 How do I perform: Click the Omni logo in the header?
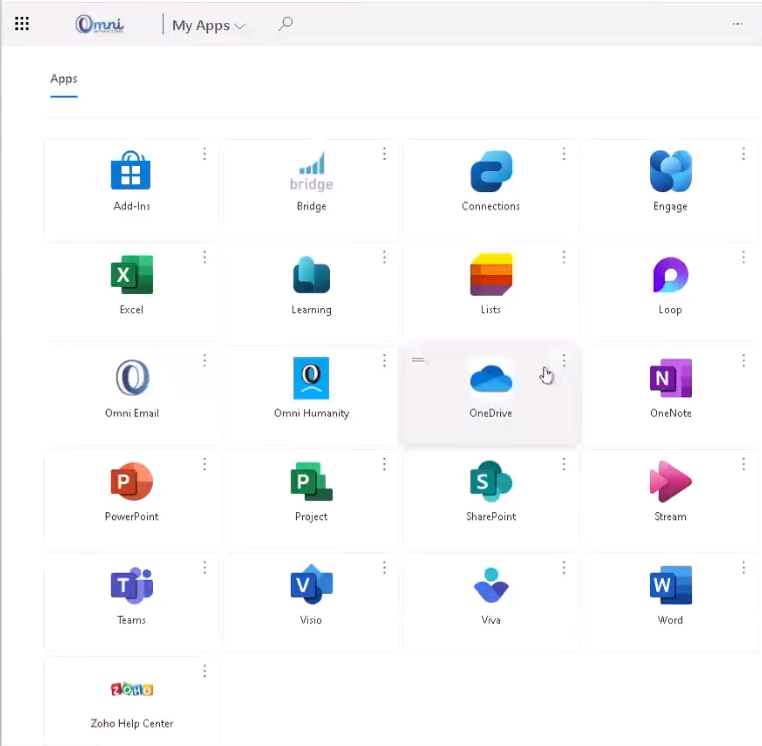point(99,24)
